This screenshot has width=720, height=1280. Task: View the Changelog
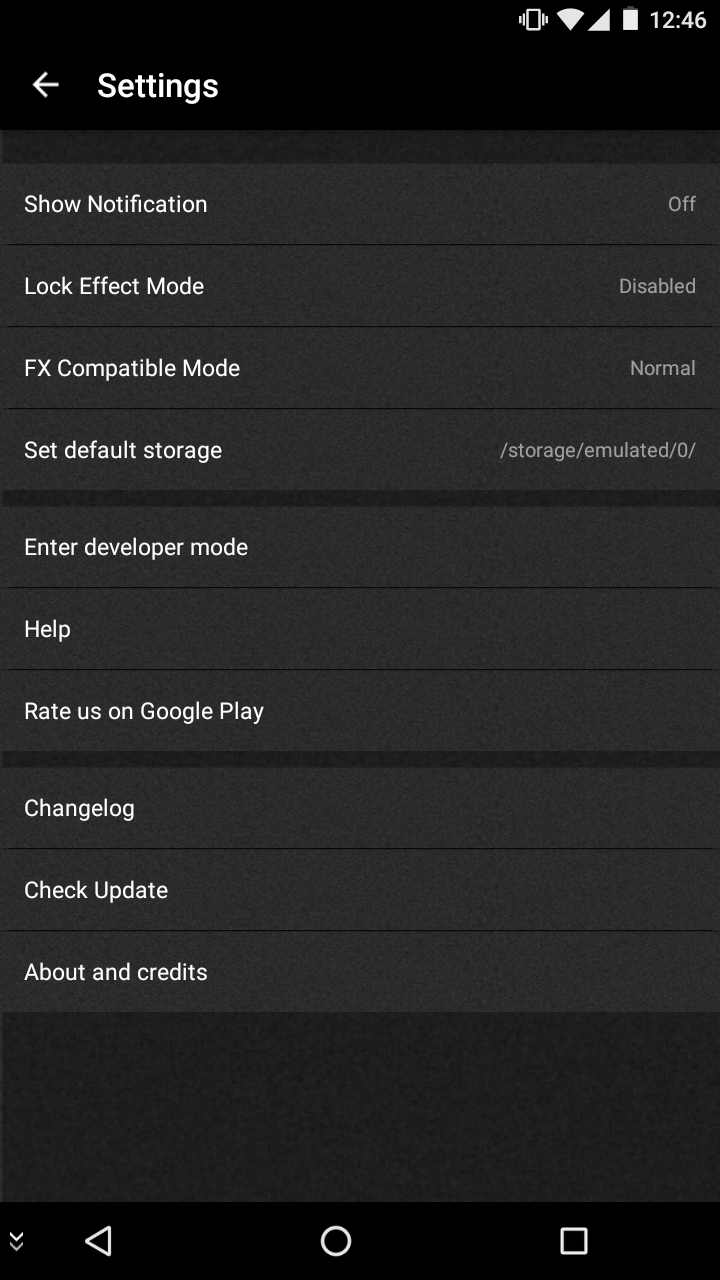pyautogui.click(x=360, y=808)
